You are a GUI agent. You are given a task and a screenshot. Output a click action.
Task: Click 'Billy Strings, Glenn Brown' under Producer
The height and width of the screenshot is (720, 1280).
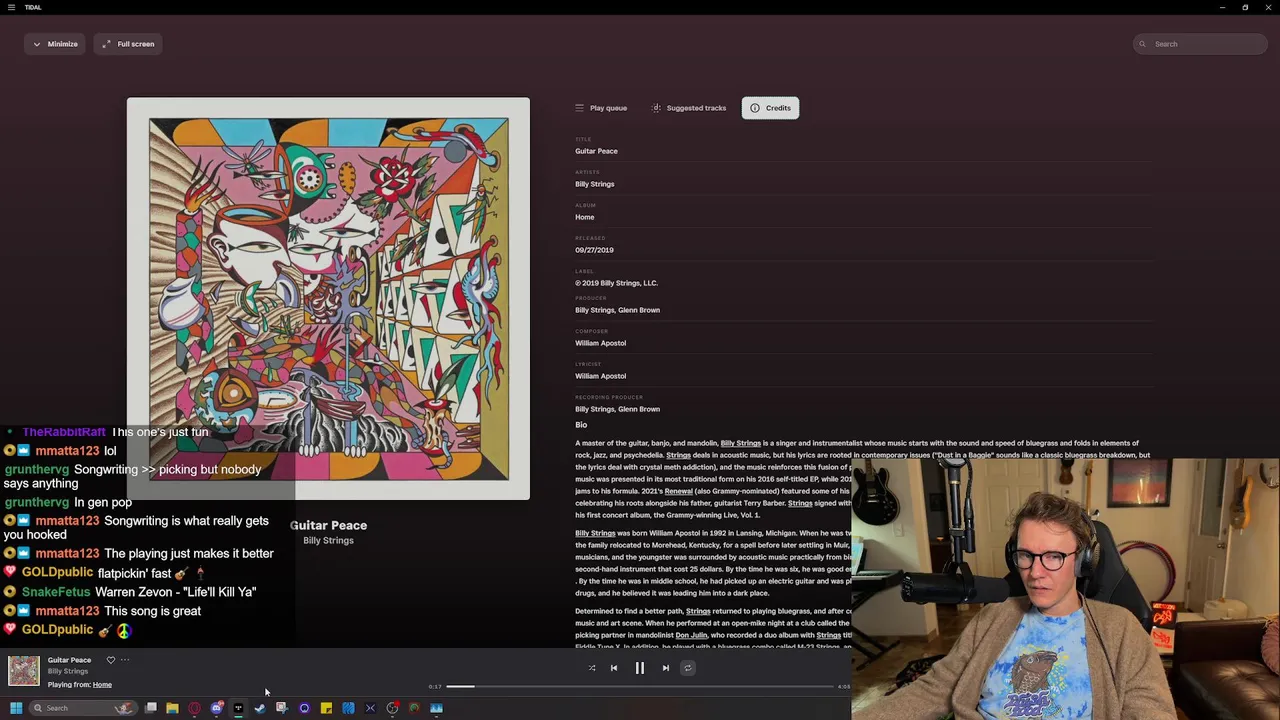617,310
